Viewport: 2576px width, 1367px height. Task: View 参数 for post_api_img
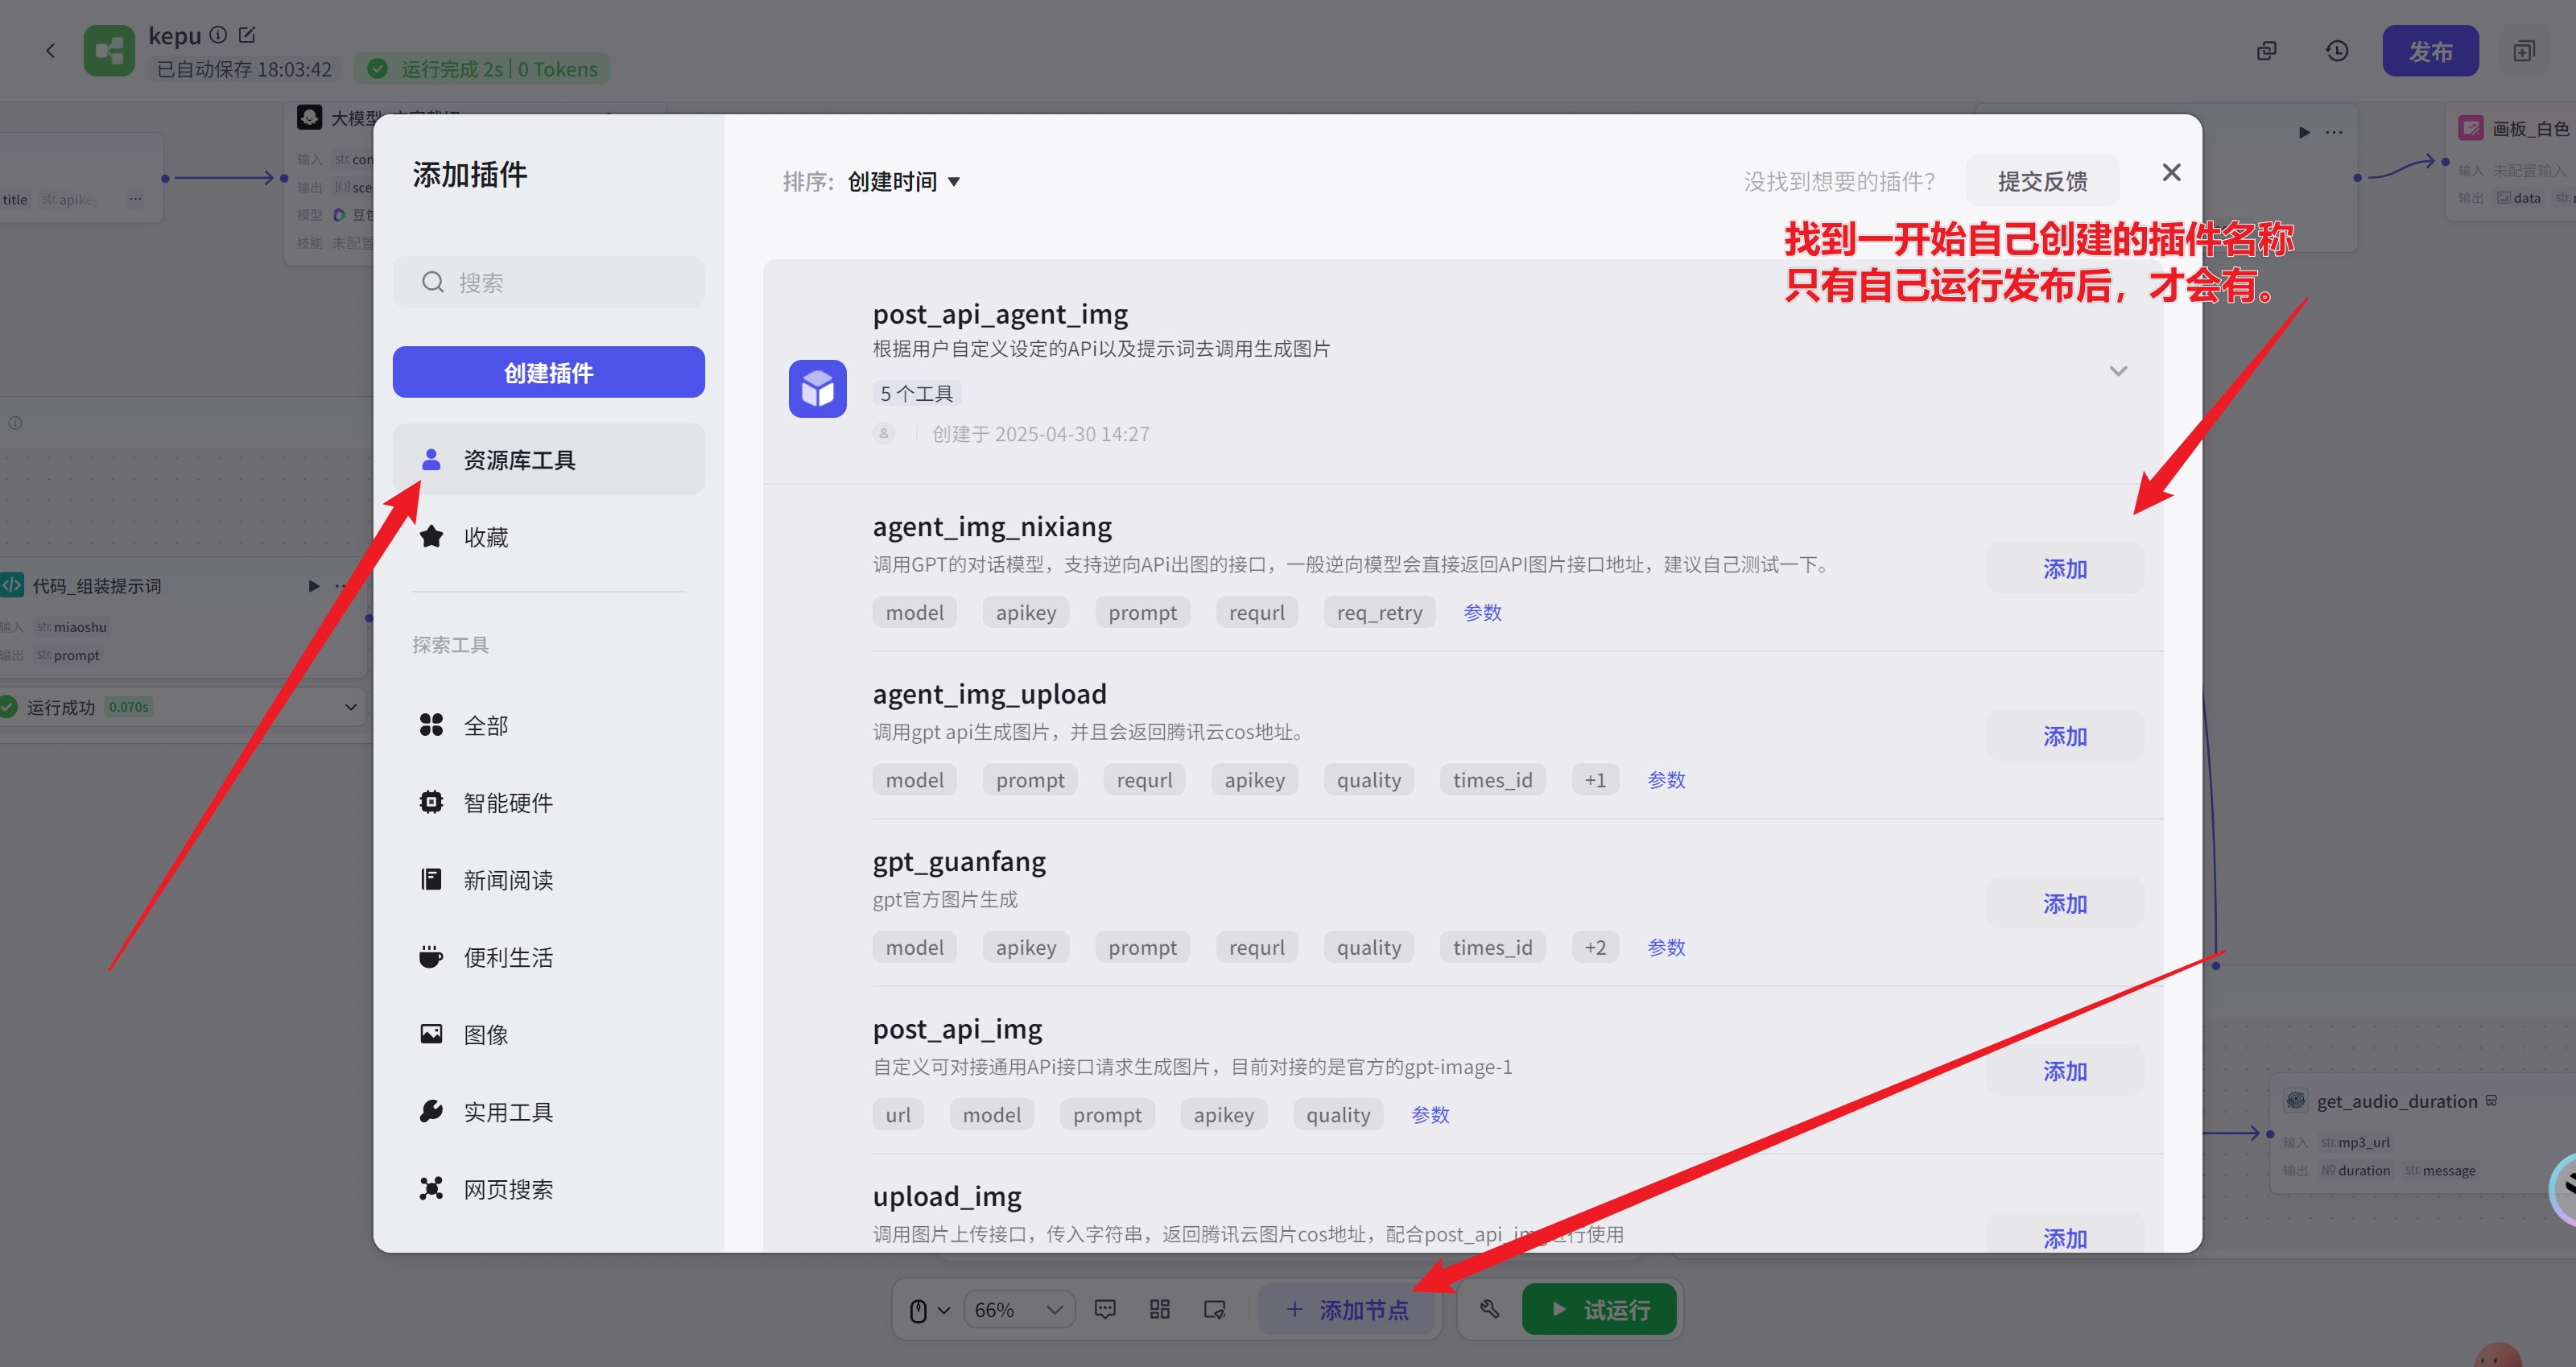[1430, 1115]
